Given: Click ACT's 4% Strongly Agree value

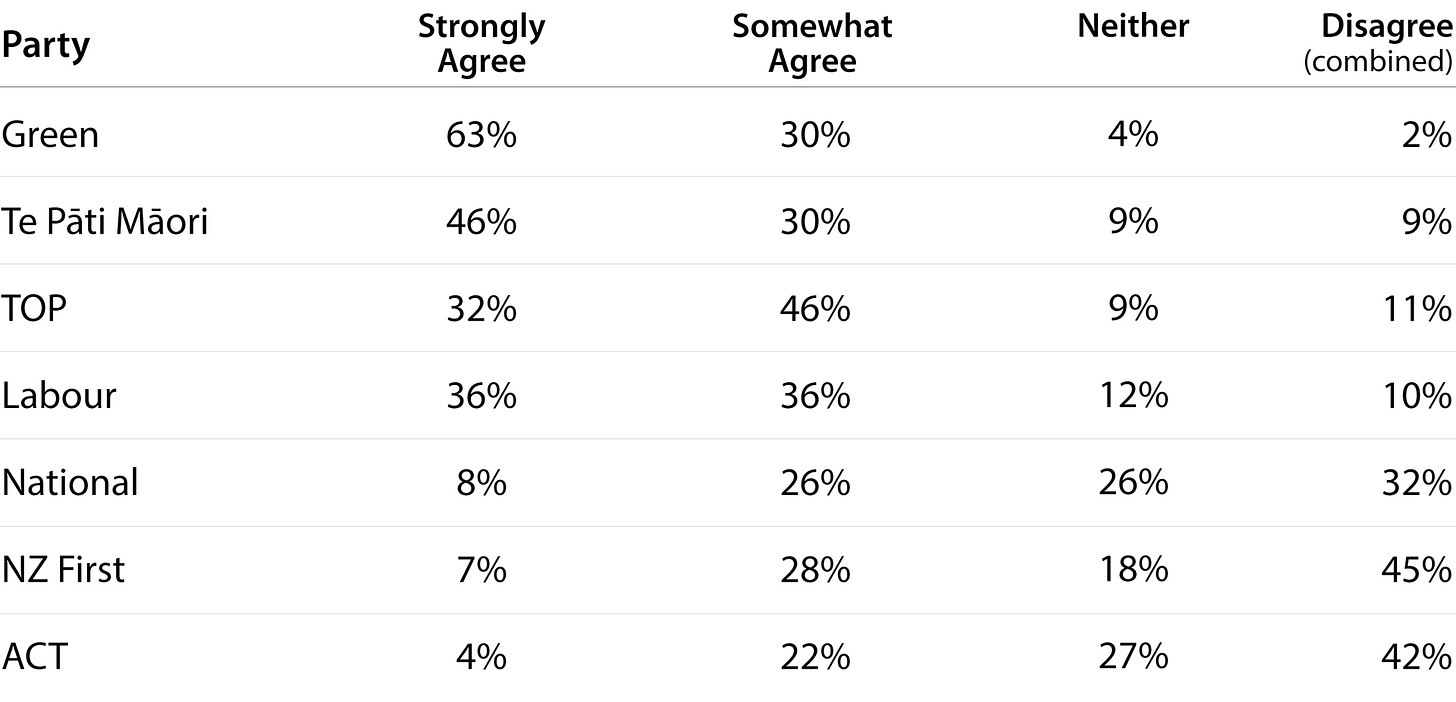Looking at the screenshot, I should click(482, 658).
